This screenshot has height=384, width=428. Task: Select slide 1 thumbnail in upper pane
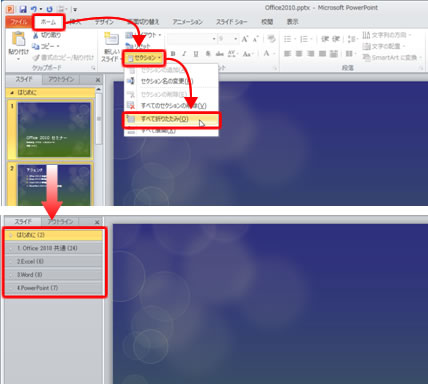tap(54, 130)
